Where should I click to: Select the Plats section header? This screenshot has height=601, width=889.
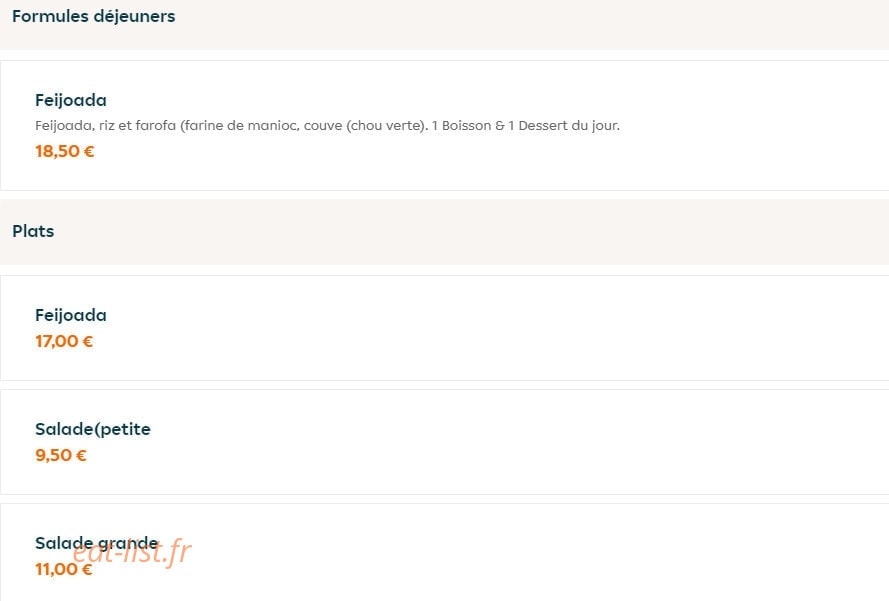33,231
